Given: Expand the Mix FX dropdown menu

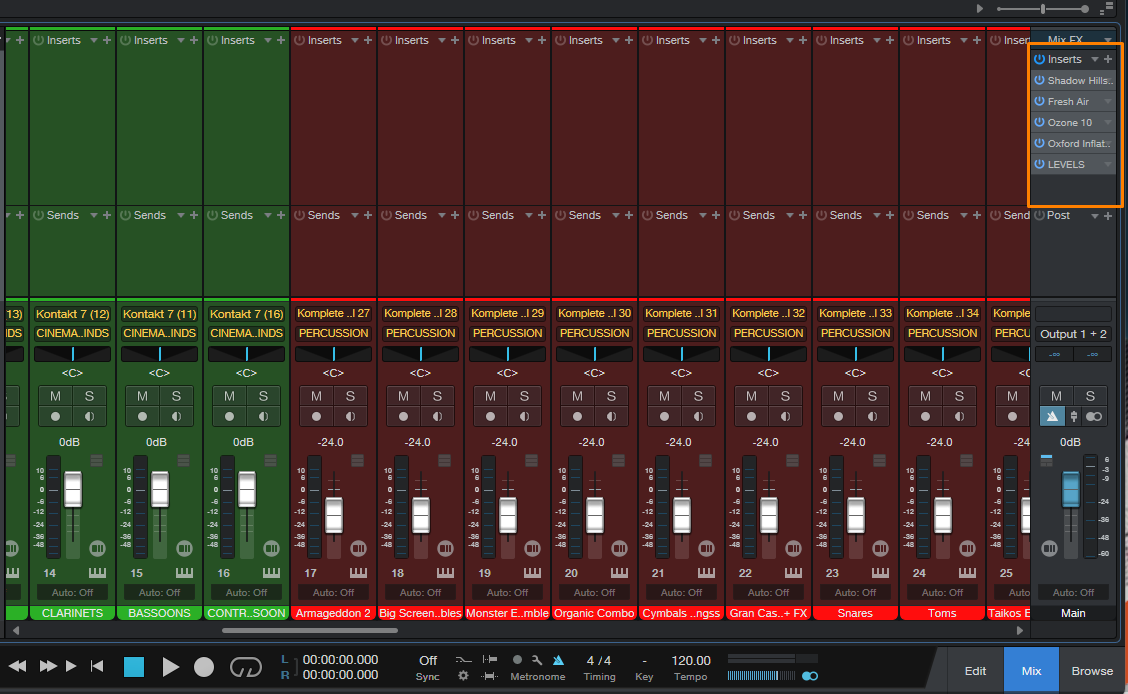Looking at the screenshot, I should (x=1107, y=40).
